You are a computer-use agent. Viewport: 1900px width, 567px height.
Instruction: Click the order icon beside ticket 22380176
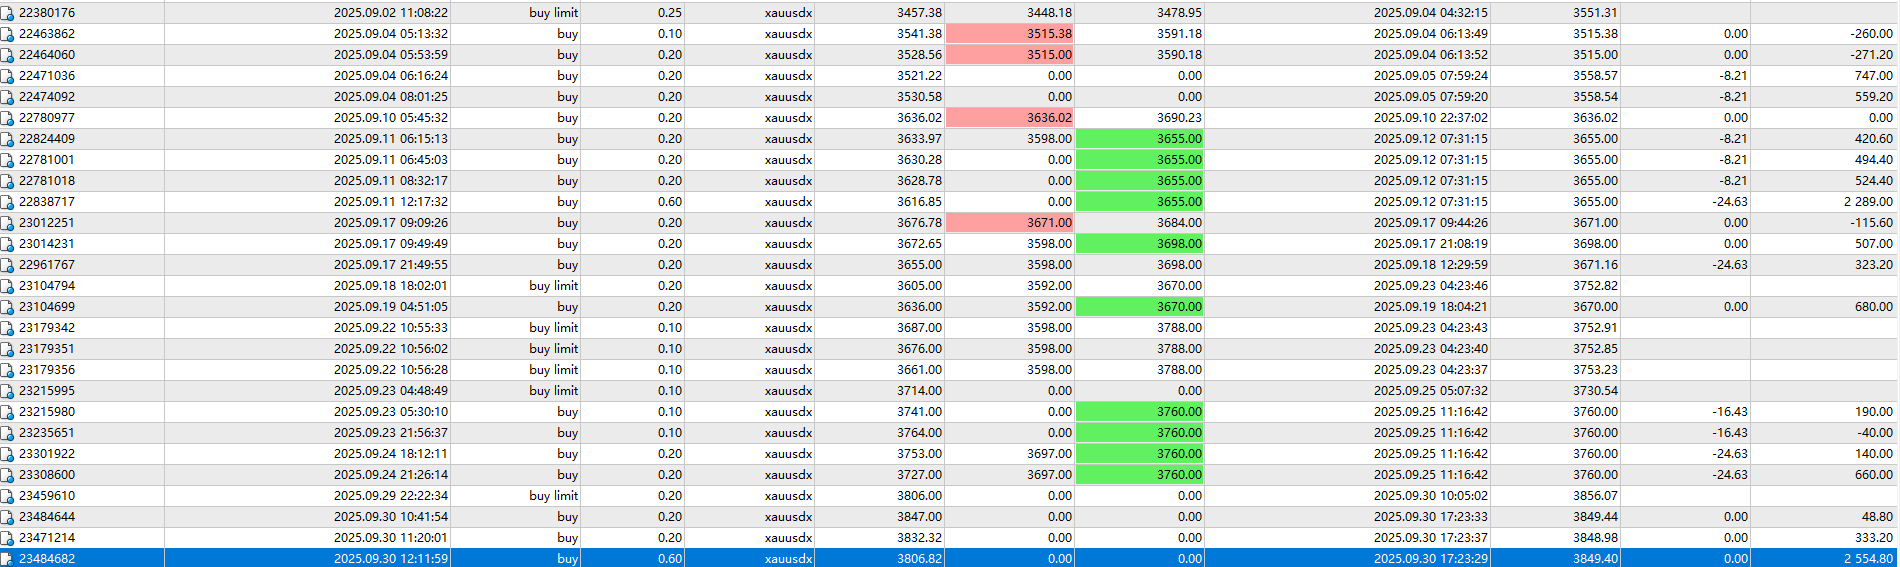[7, 13]
